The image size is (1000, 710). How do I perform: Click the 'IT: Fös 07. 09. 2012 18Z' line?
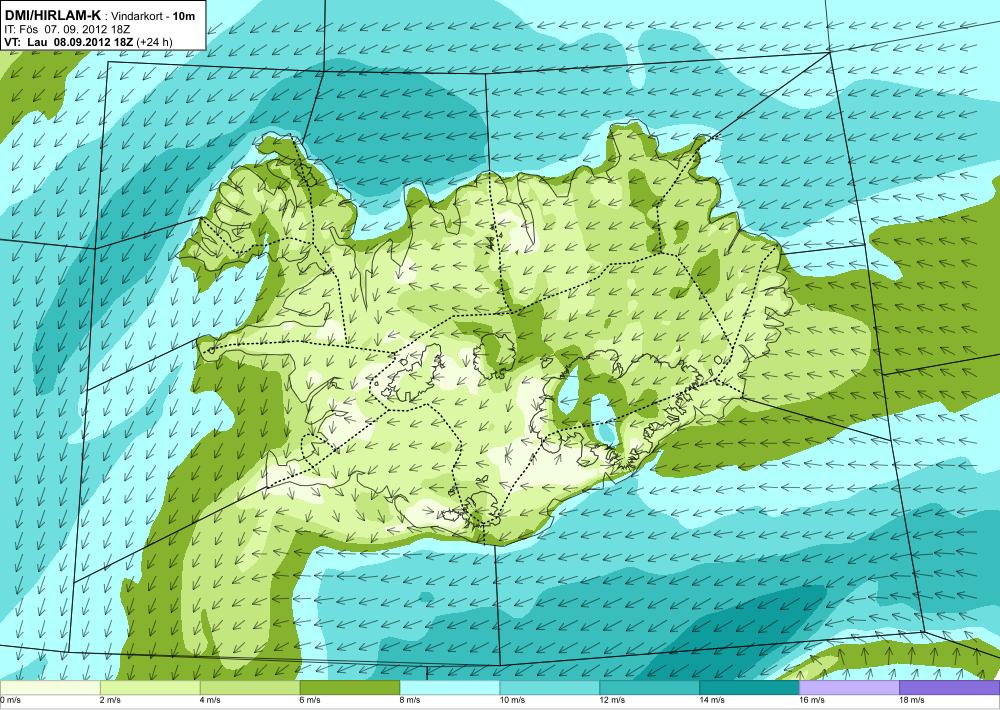click(x=67, y=29)
